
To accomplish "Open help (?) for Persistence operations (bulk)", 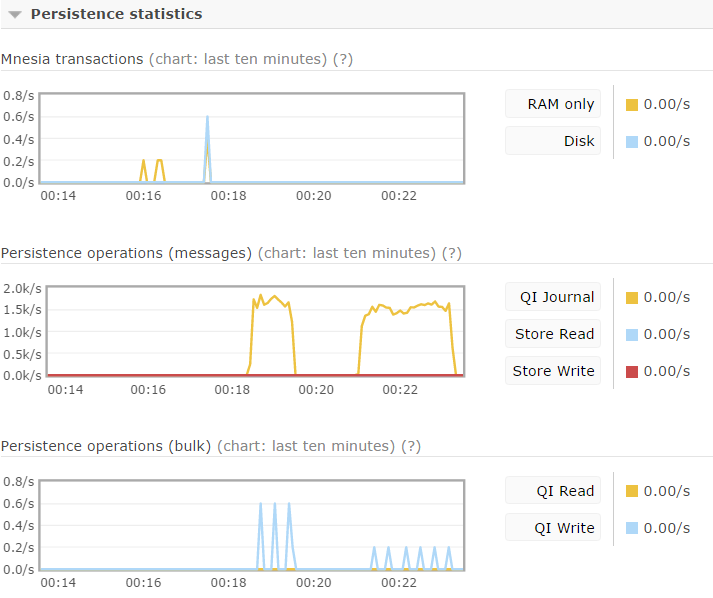I will pyautogui.click(x=410, y=446).
